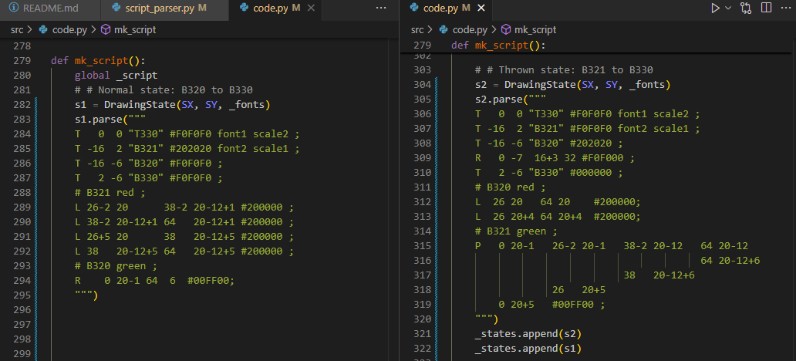Switch to the script_parser.py tab
This screenshot has width=796, height=361.
tap(159, 8)
